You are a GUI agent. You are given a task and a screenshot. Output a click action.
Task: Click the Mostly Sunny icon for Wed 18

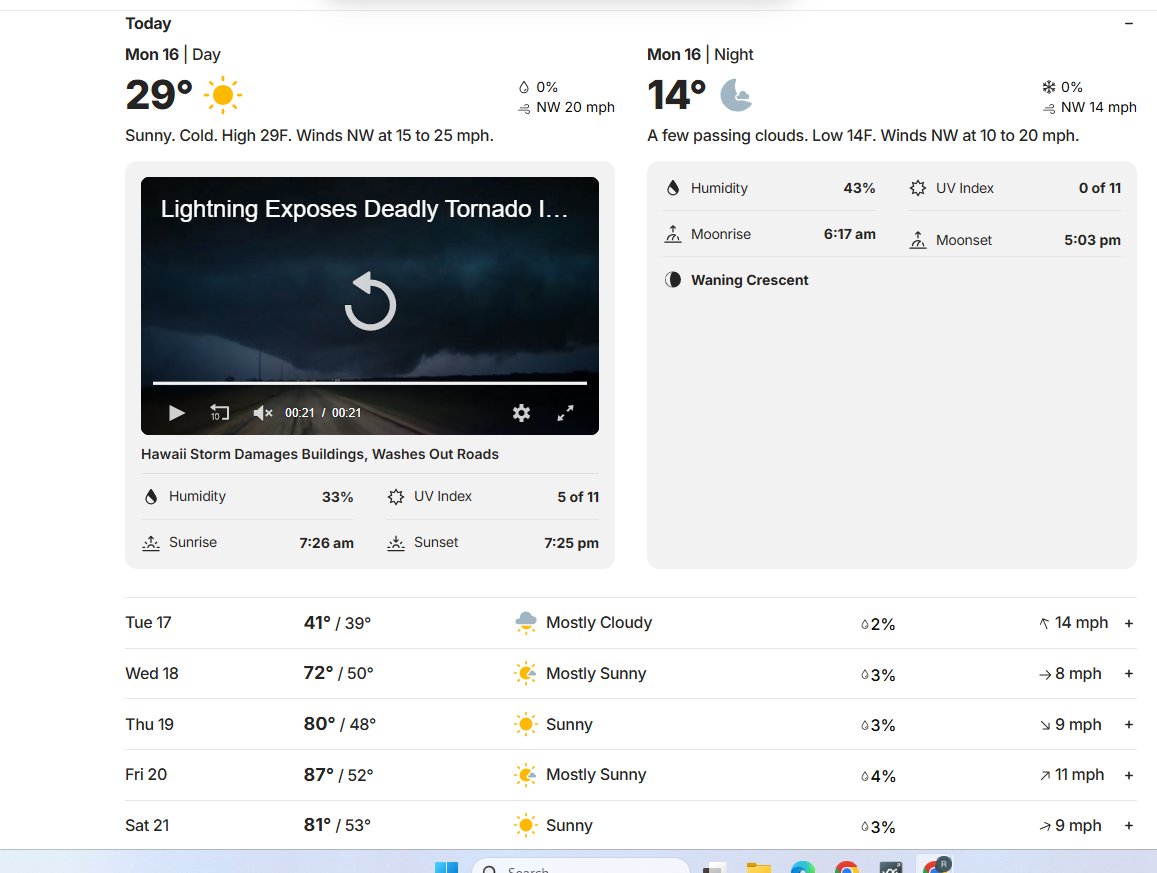pos(525,674)
